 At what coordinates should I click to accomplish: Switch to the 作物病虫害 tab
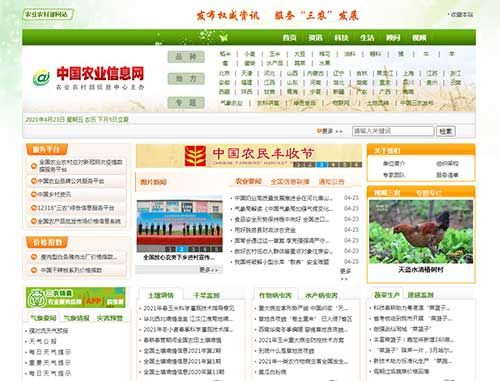click(275, 295)
